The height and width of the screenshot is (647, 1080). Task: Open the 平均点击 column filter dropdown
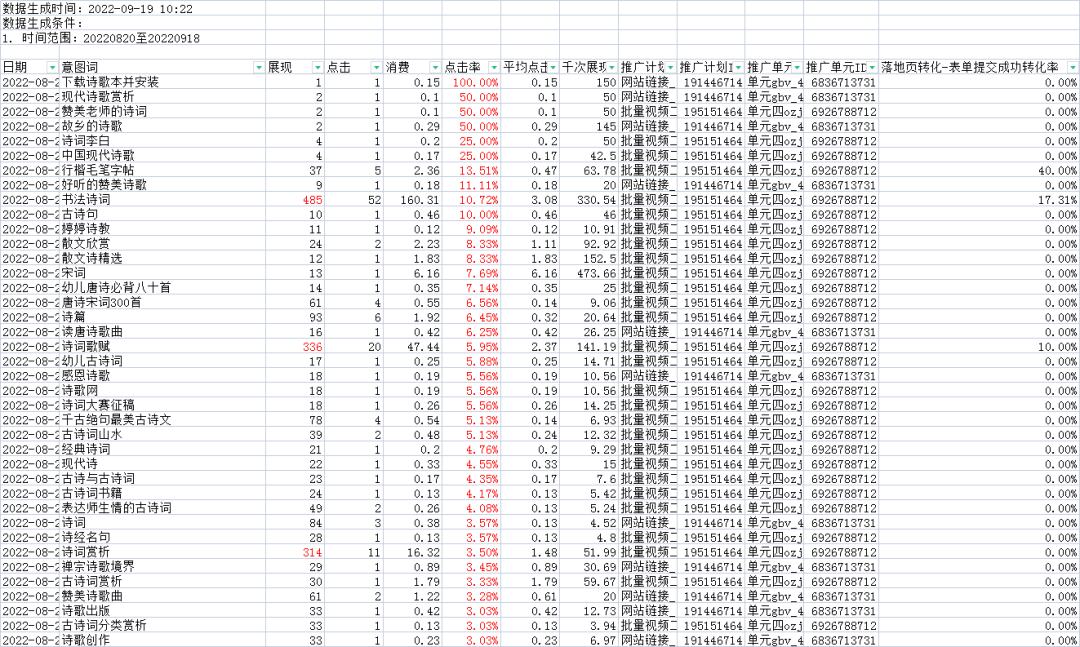point(552,67)
